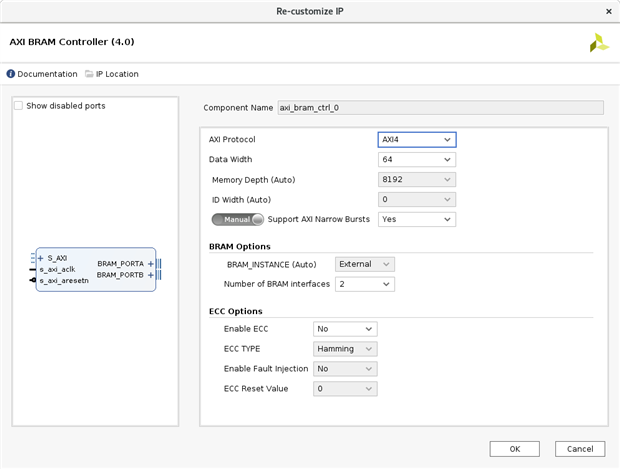Expand the BRAM_PORTB plus icon
This screenshot has width=620, height=469.
[150, 274]
